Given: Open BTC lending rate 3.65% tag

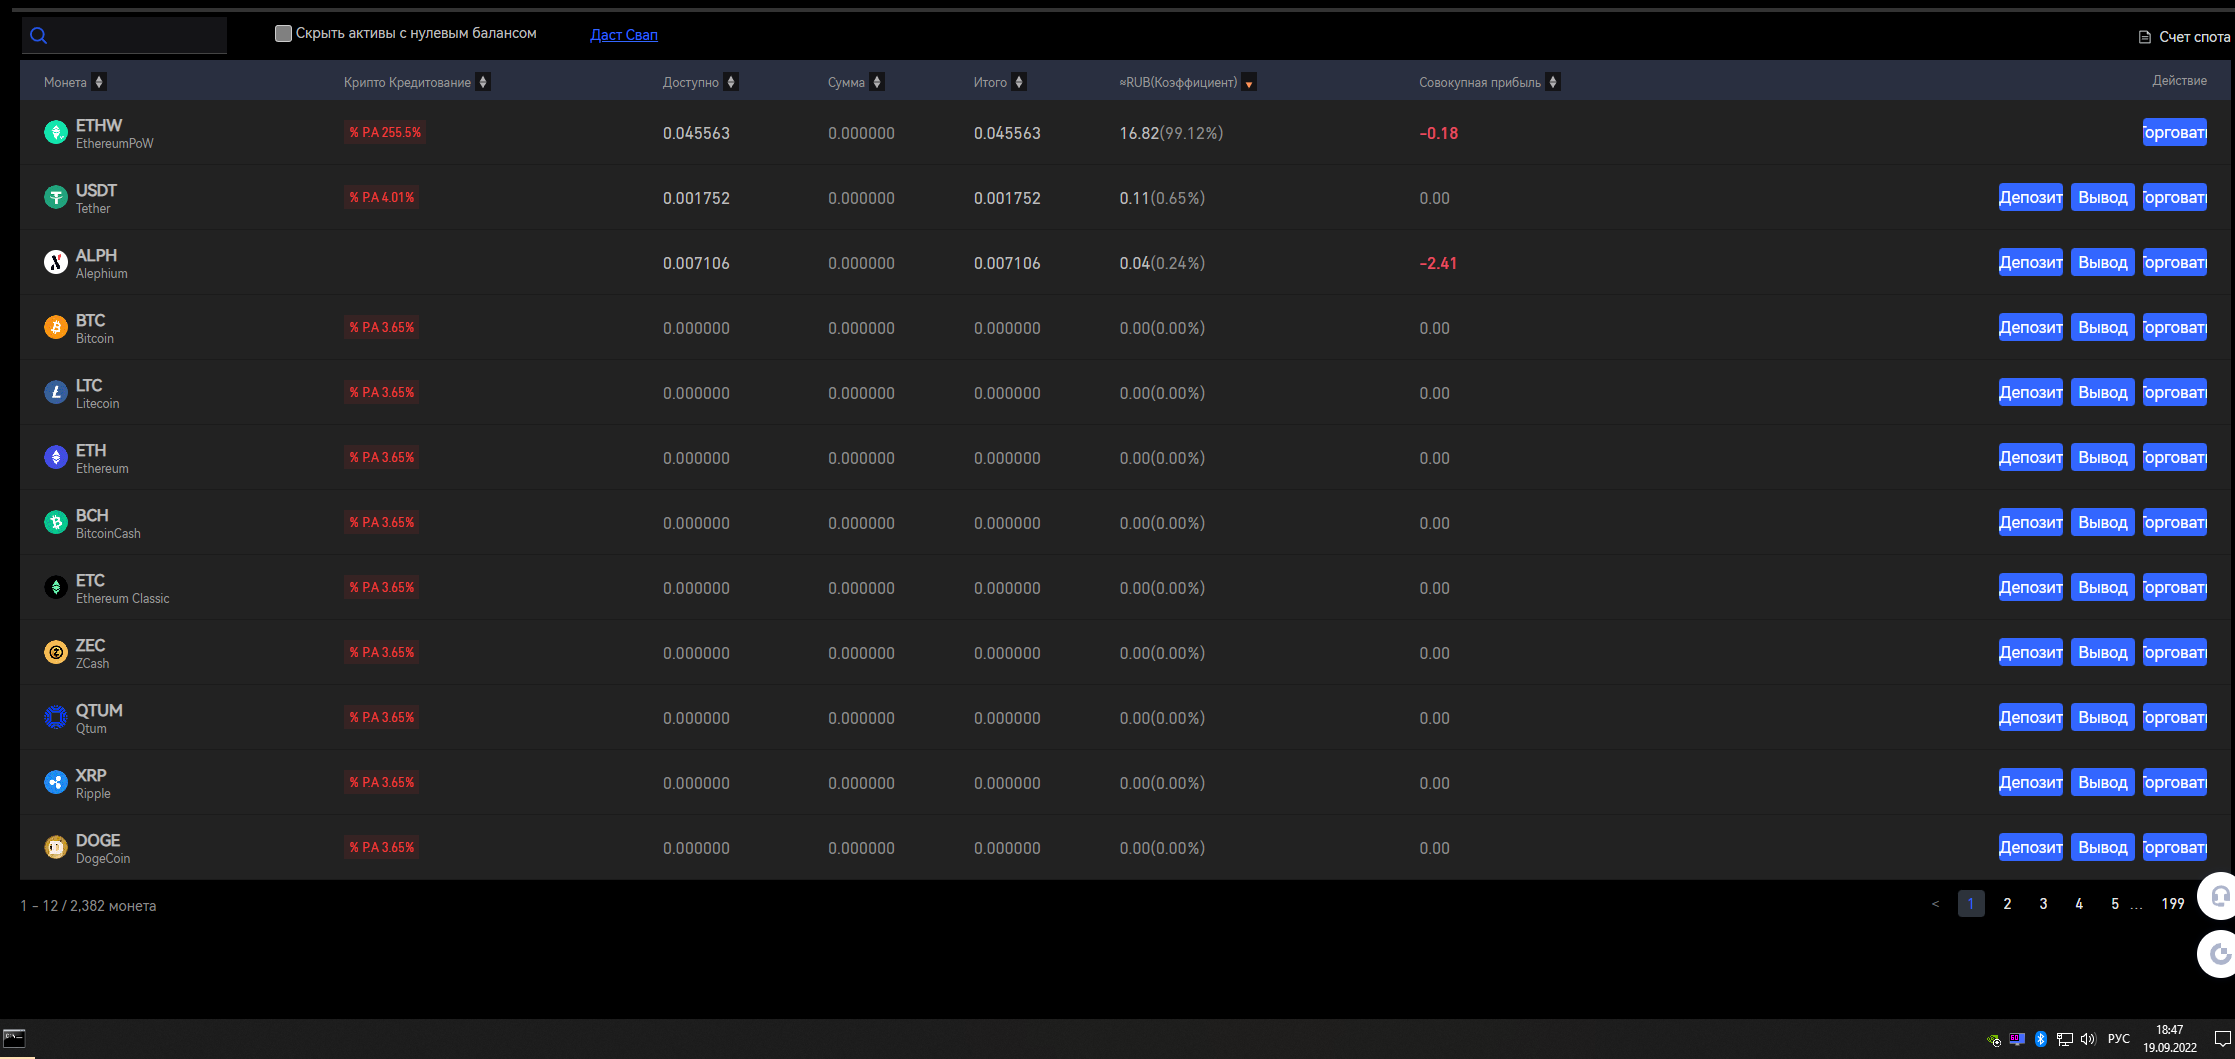Looking at the screenshot, I should coord(381,327).
